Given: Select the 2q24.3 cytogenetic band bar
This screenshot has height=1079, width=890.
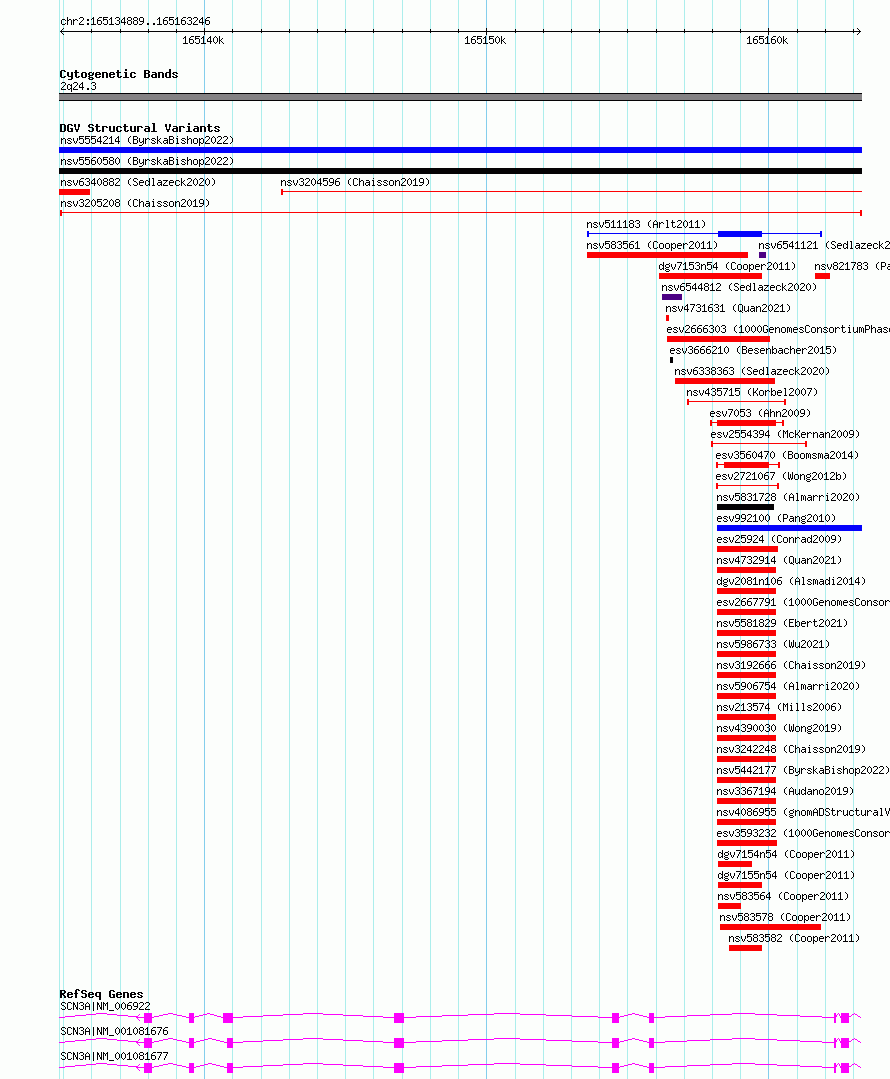Looking at the screenshot, I should (460, 97).
